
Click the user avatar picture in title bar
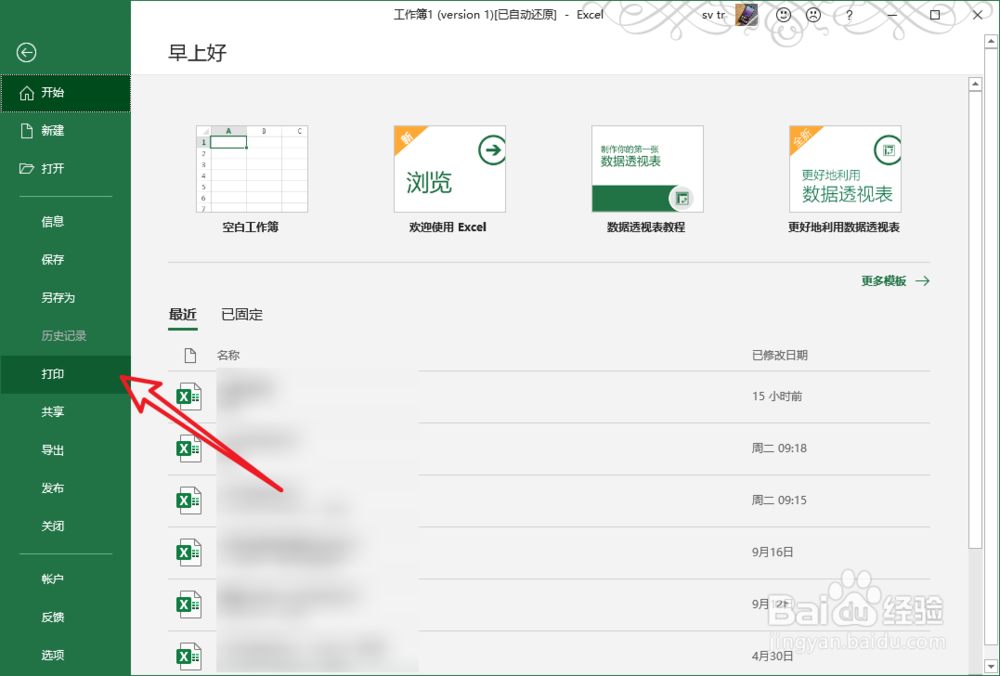[746, 15]
